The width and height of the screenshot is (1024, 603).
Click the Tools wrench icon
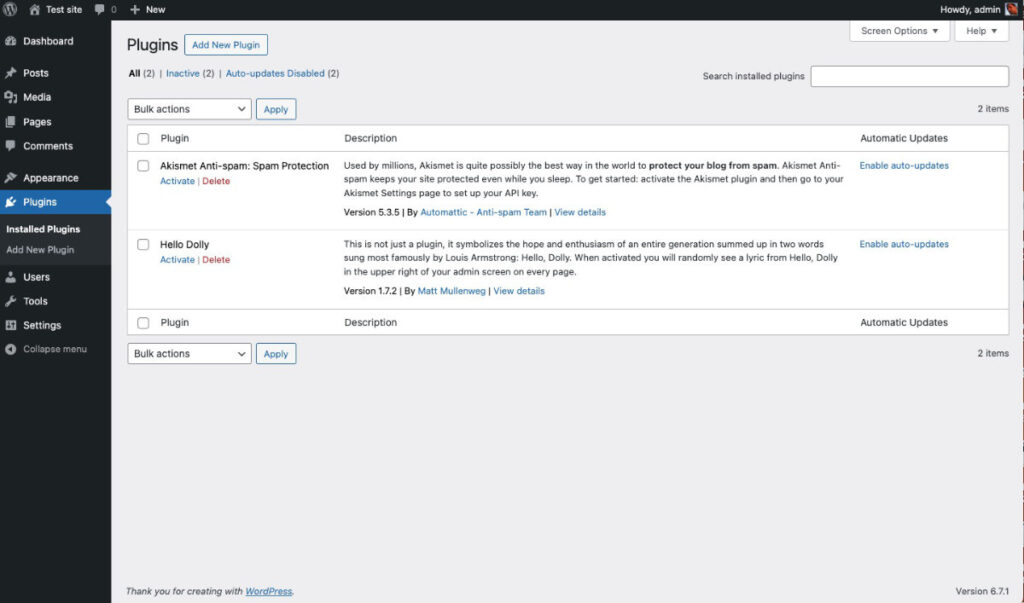[10, 301]
